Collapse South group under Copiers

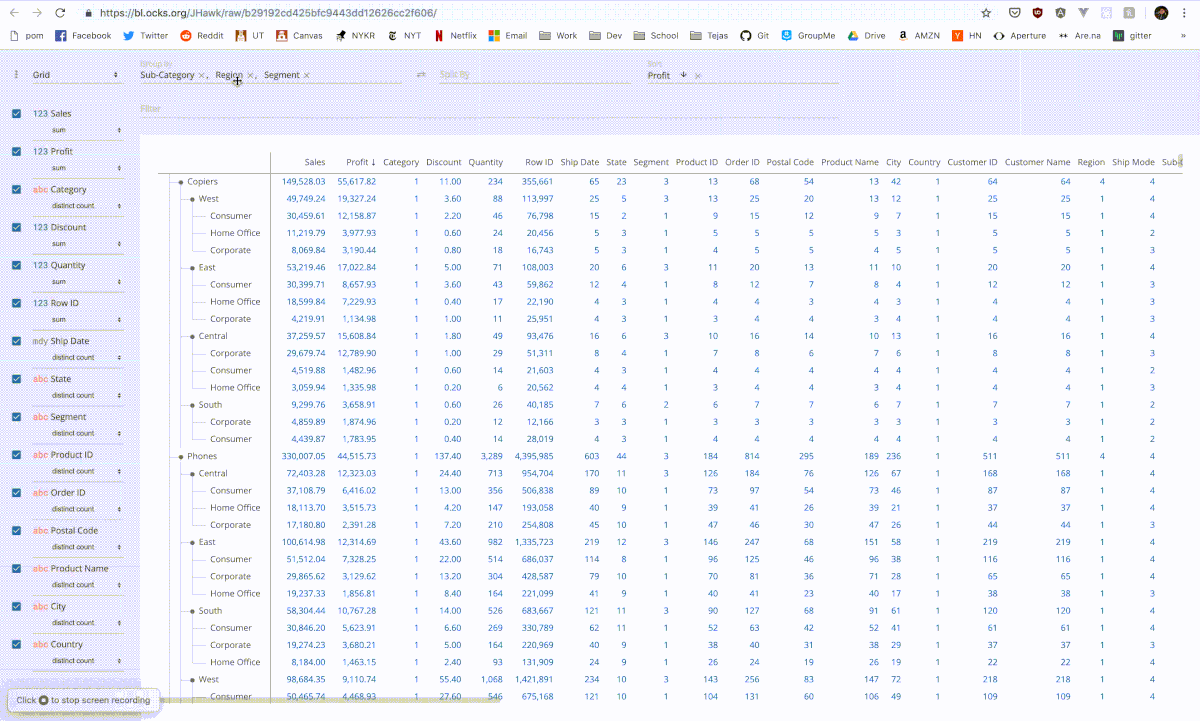pos(192,405)
